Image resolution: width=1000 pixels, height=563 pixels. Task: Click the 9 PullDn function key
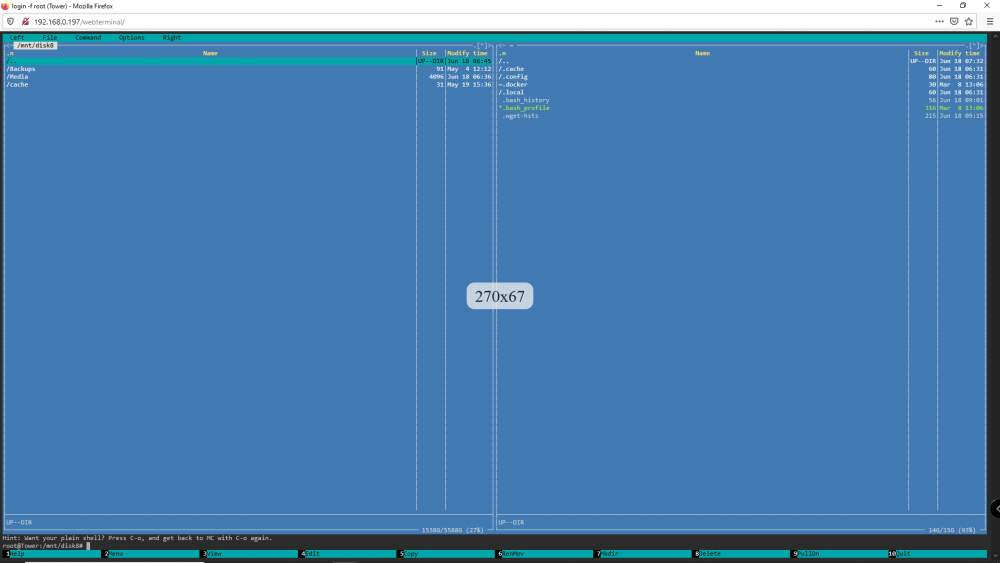tap(841, 553)
